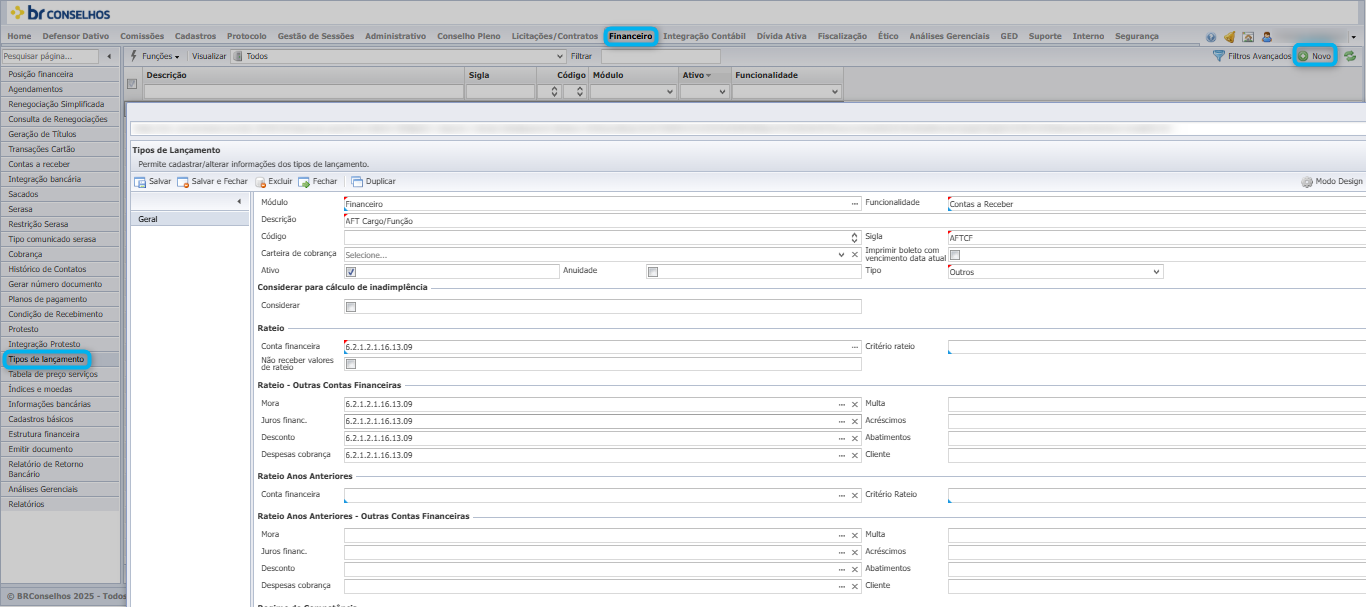This screenshot has width=1366, height=607.
Task: Toggle the Ativo checkbox
Action: (351, 271)
